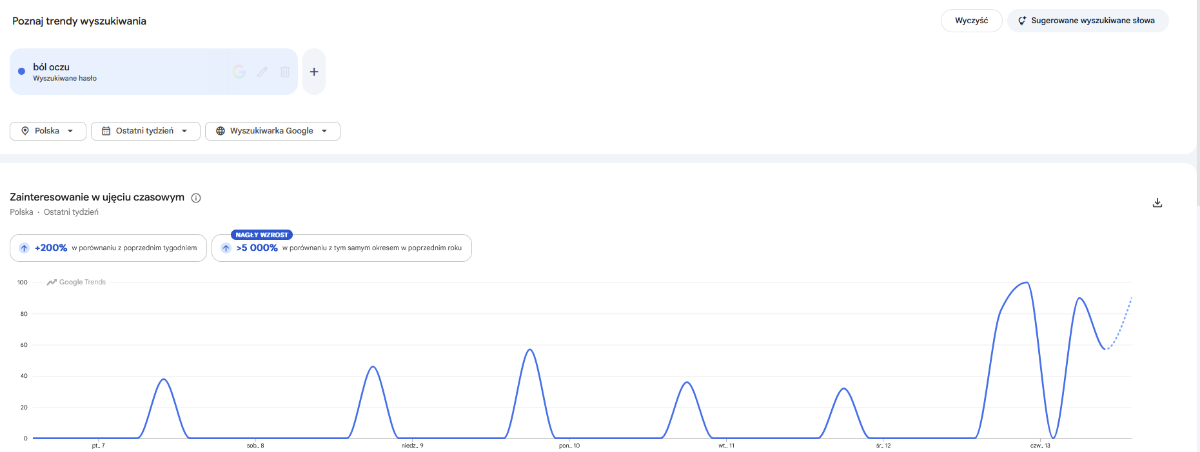Edit the 'ból oczu' search term pencil icon
1200x452 pixels.
(x=262, y=72)
